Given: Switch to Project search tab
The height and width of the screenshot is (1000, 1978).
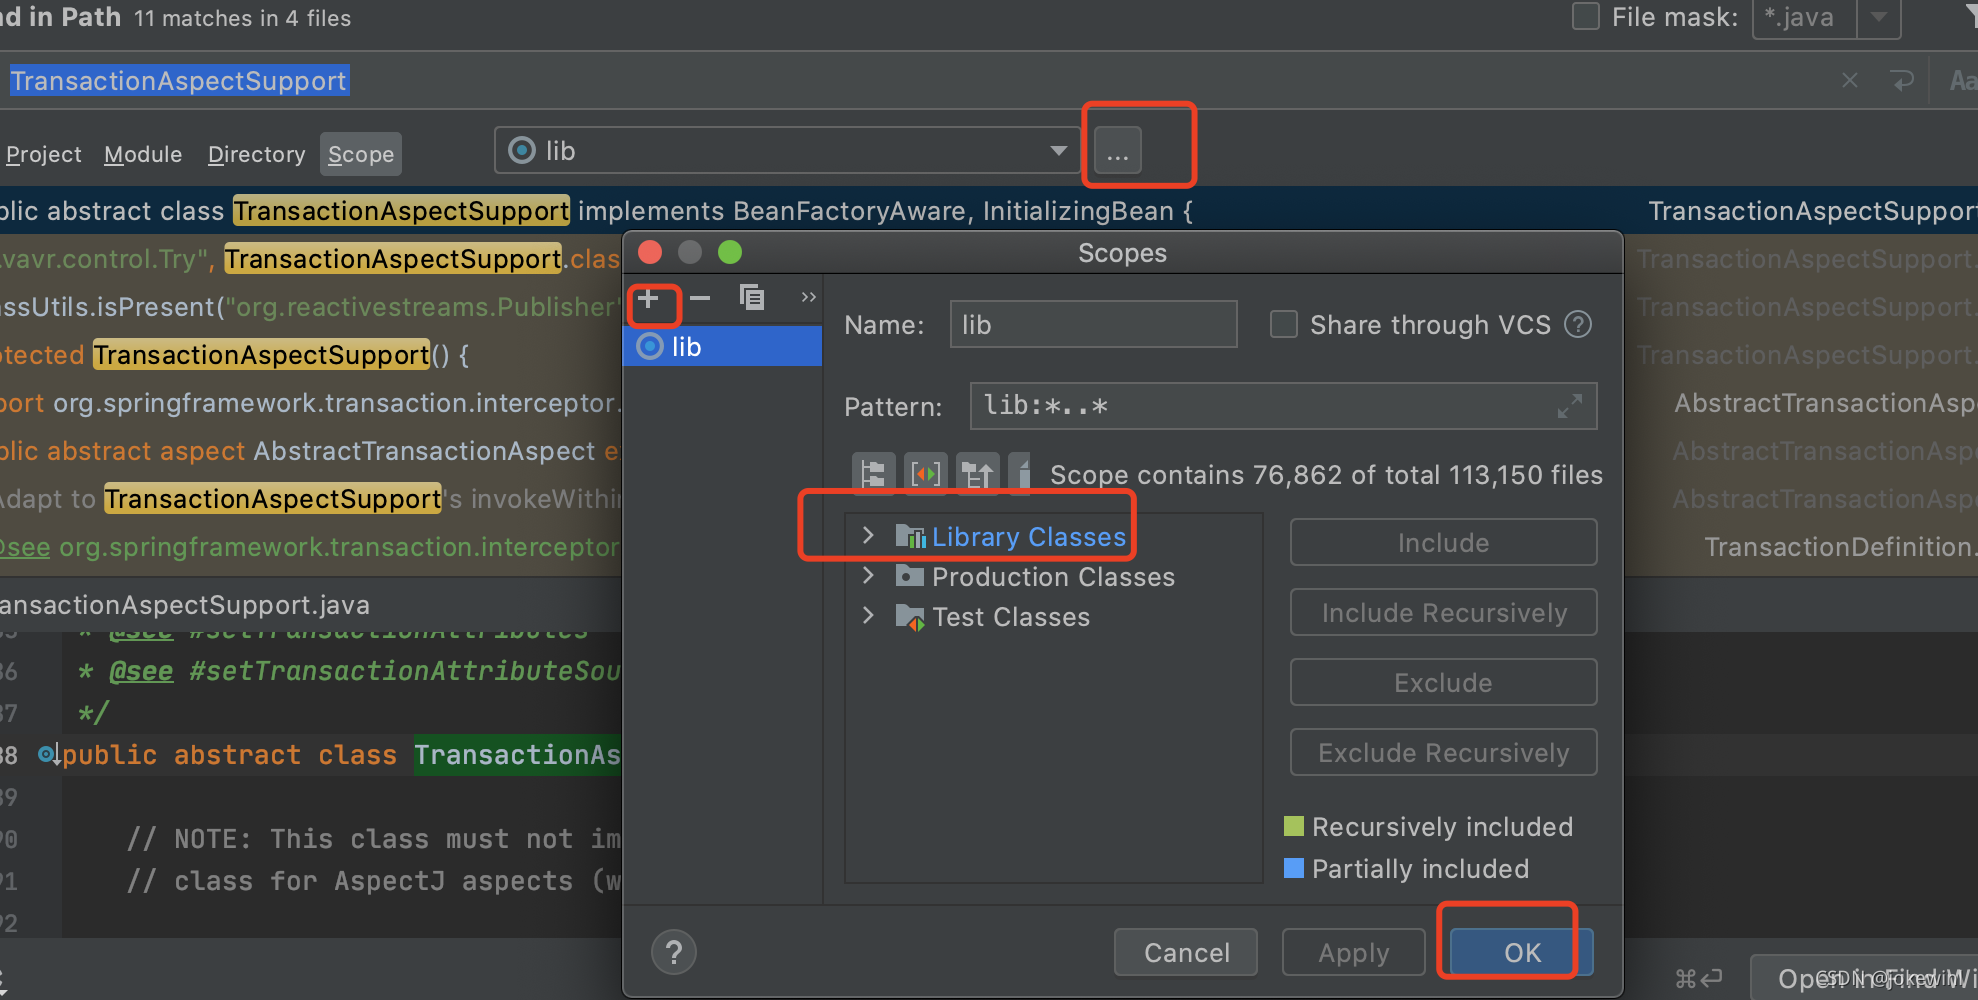Looking at the screenshot, I should [44, 154].
